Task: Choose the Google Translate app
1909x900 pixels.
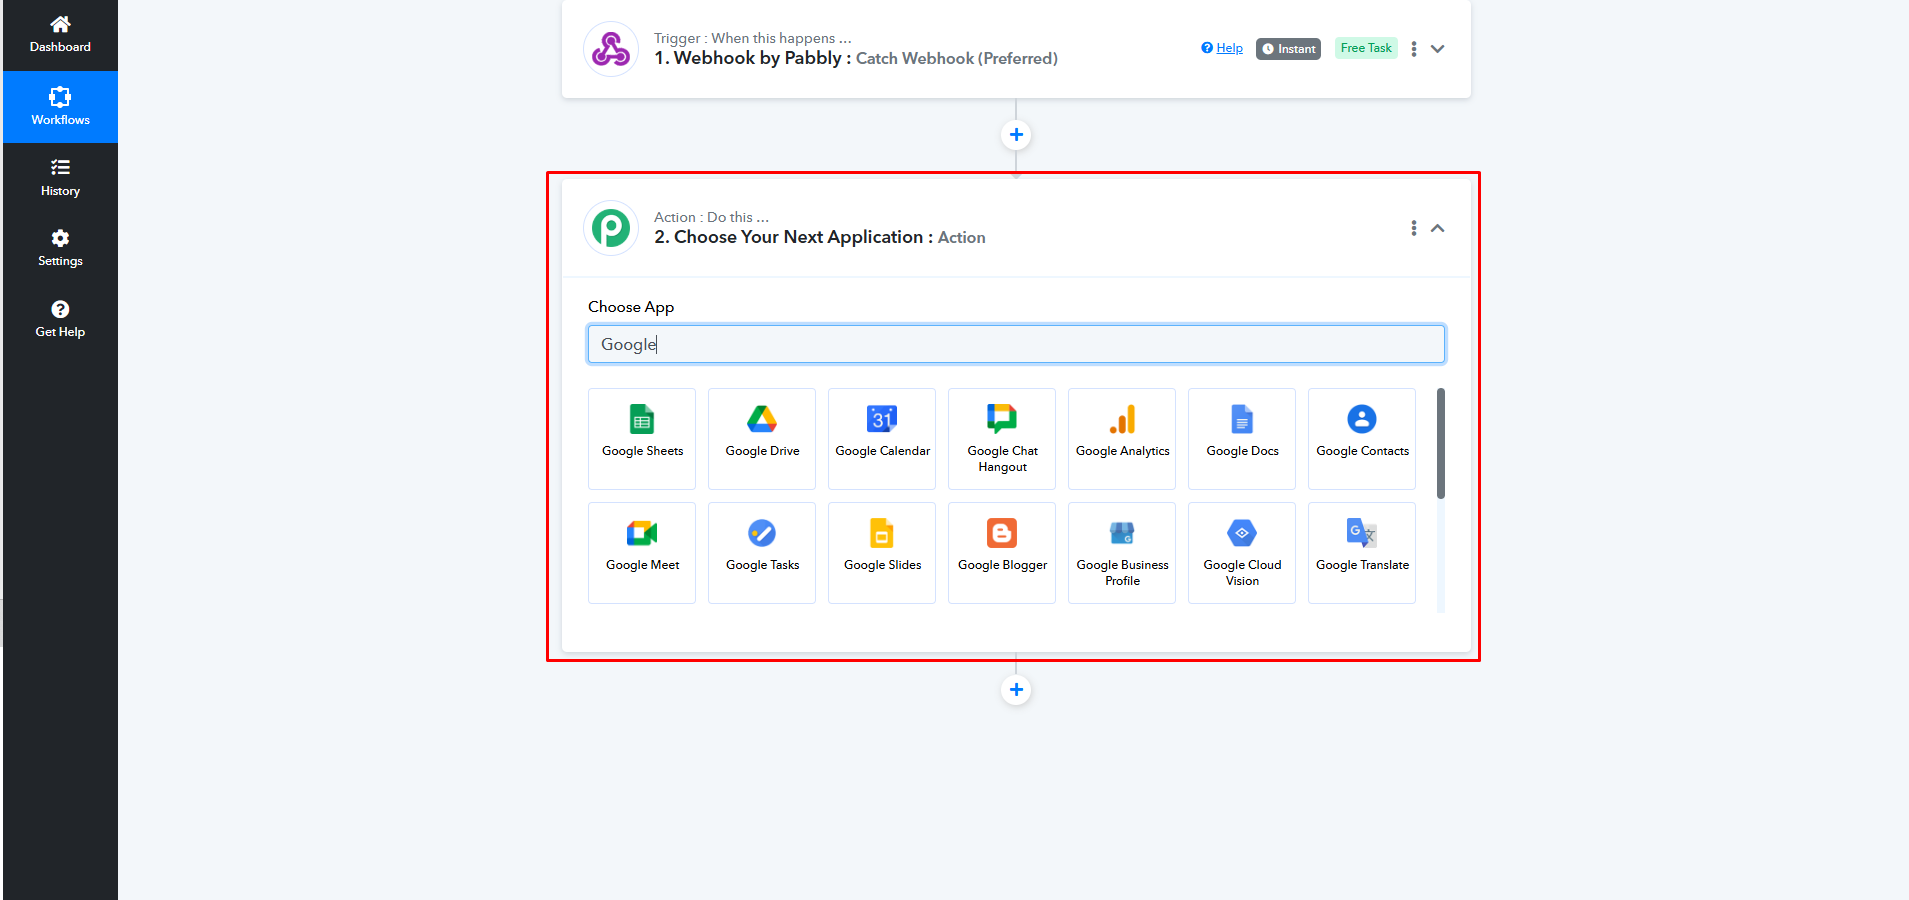Action: [1362, 553]
